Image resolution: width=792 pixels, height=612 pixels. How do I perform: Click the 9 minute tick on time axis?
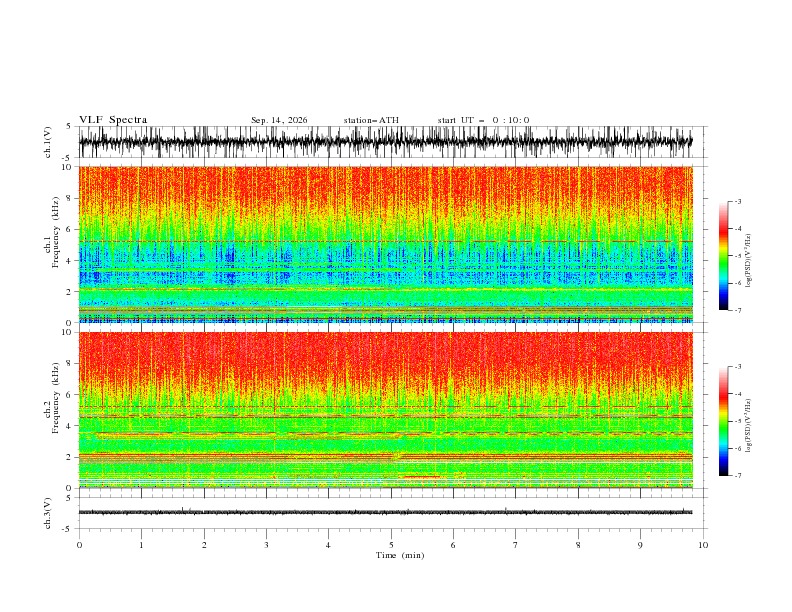(x=640, y=545)
